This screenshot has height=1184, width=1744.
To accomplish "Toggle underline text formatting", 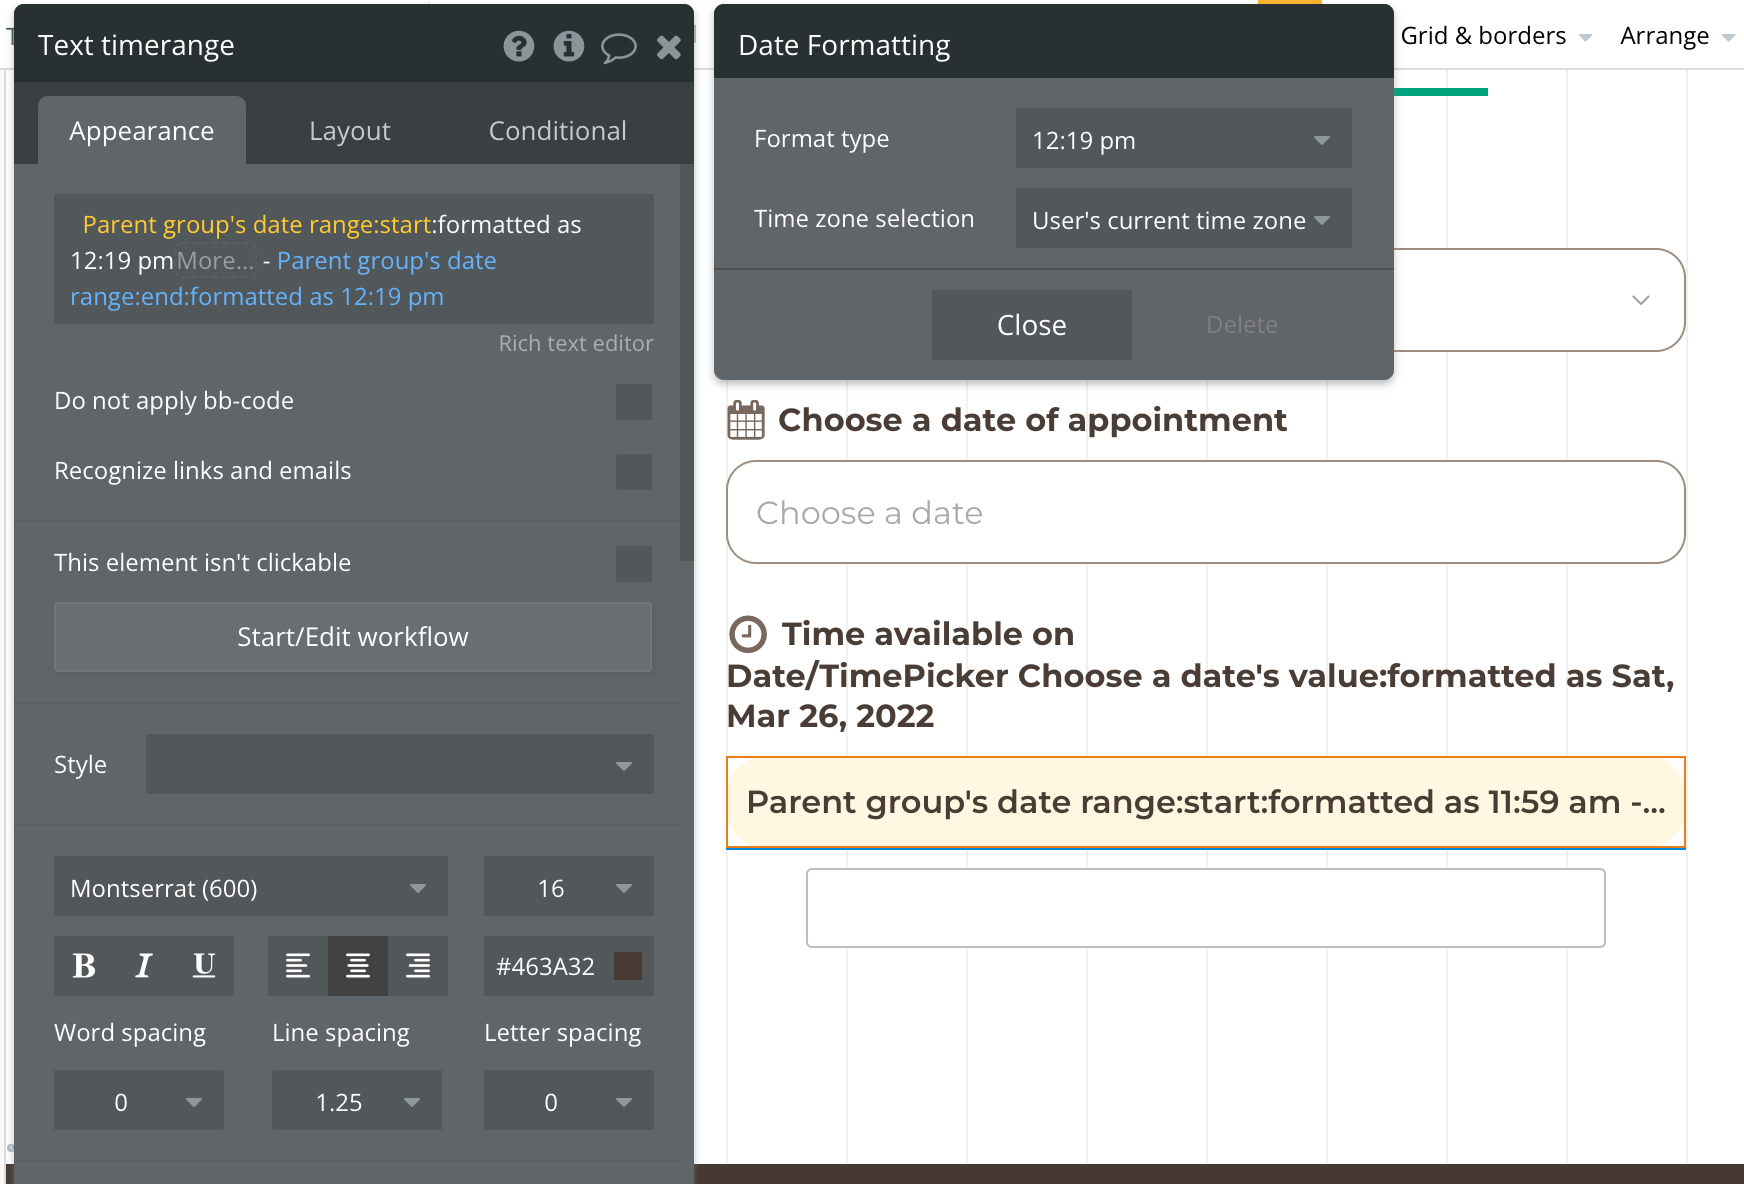I will (x=204, y=966).
